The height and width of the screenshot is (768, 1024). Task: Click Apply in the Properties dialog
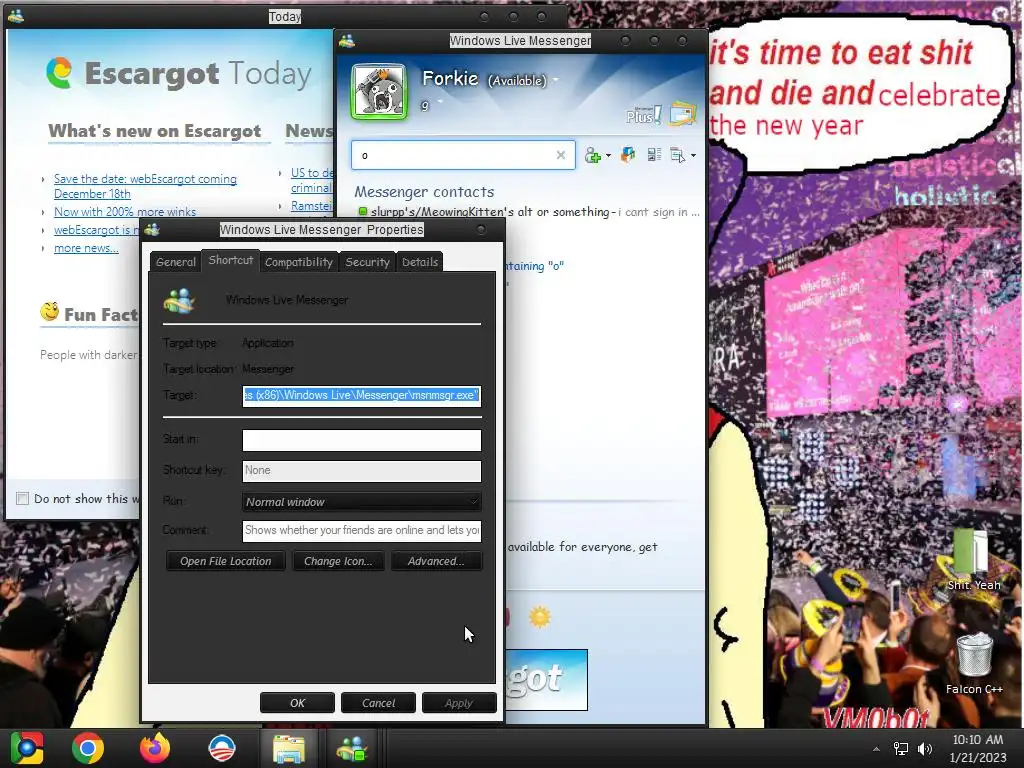(459, 703)
